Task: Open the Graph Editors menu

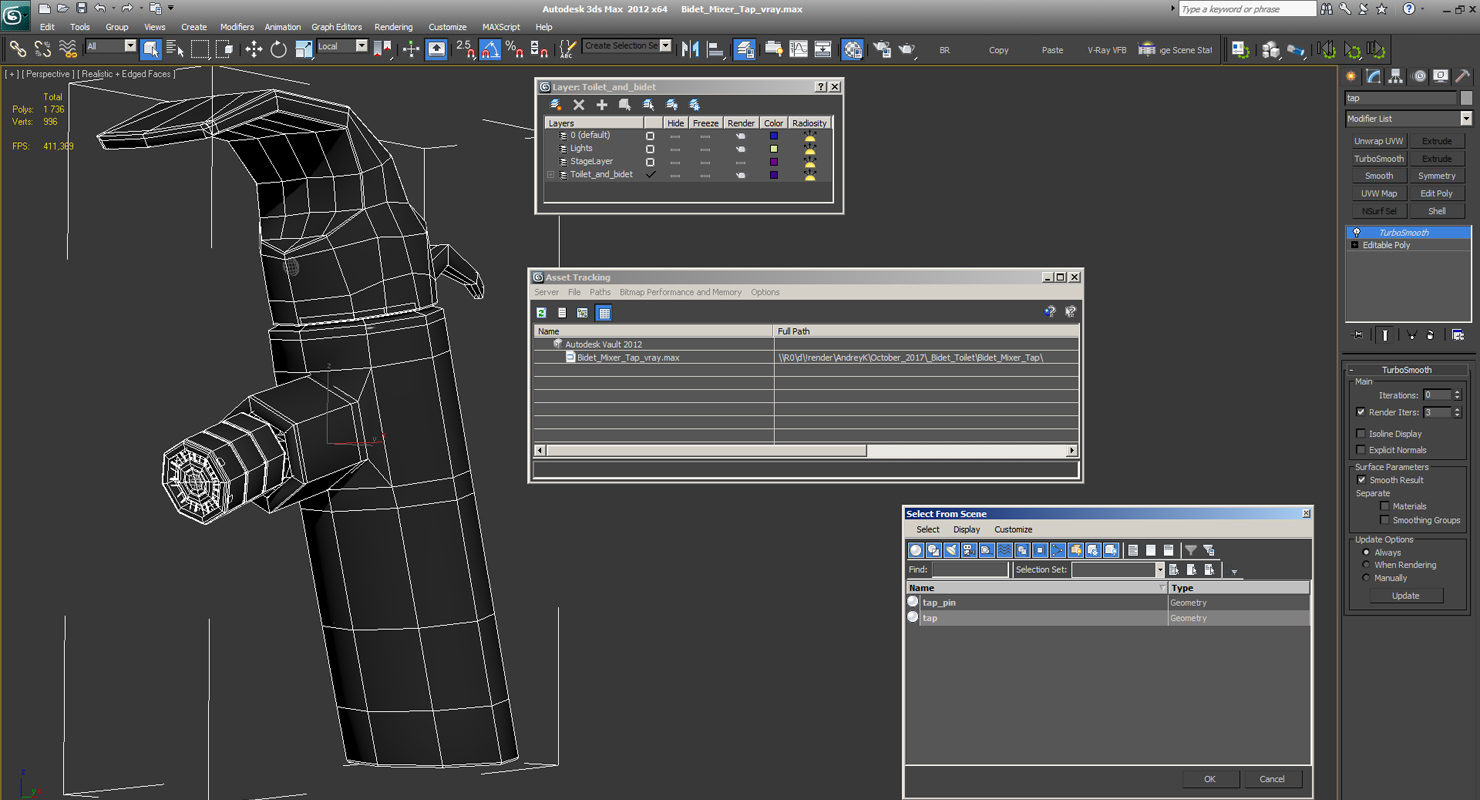Action: tap(336, 27)
